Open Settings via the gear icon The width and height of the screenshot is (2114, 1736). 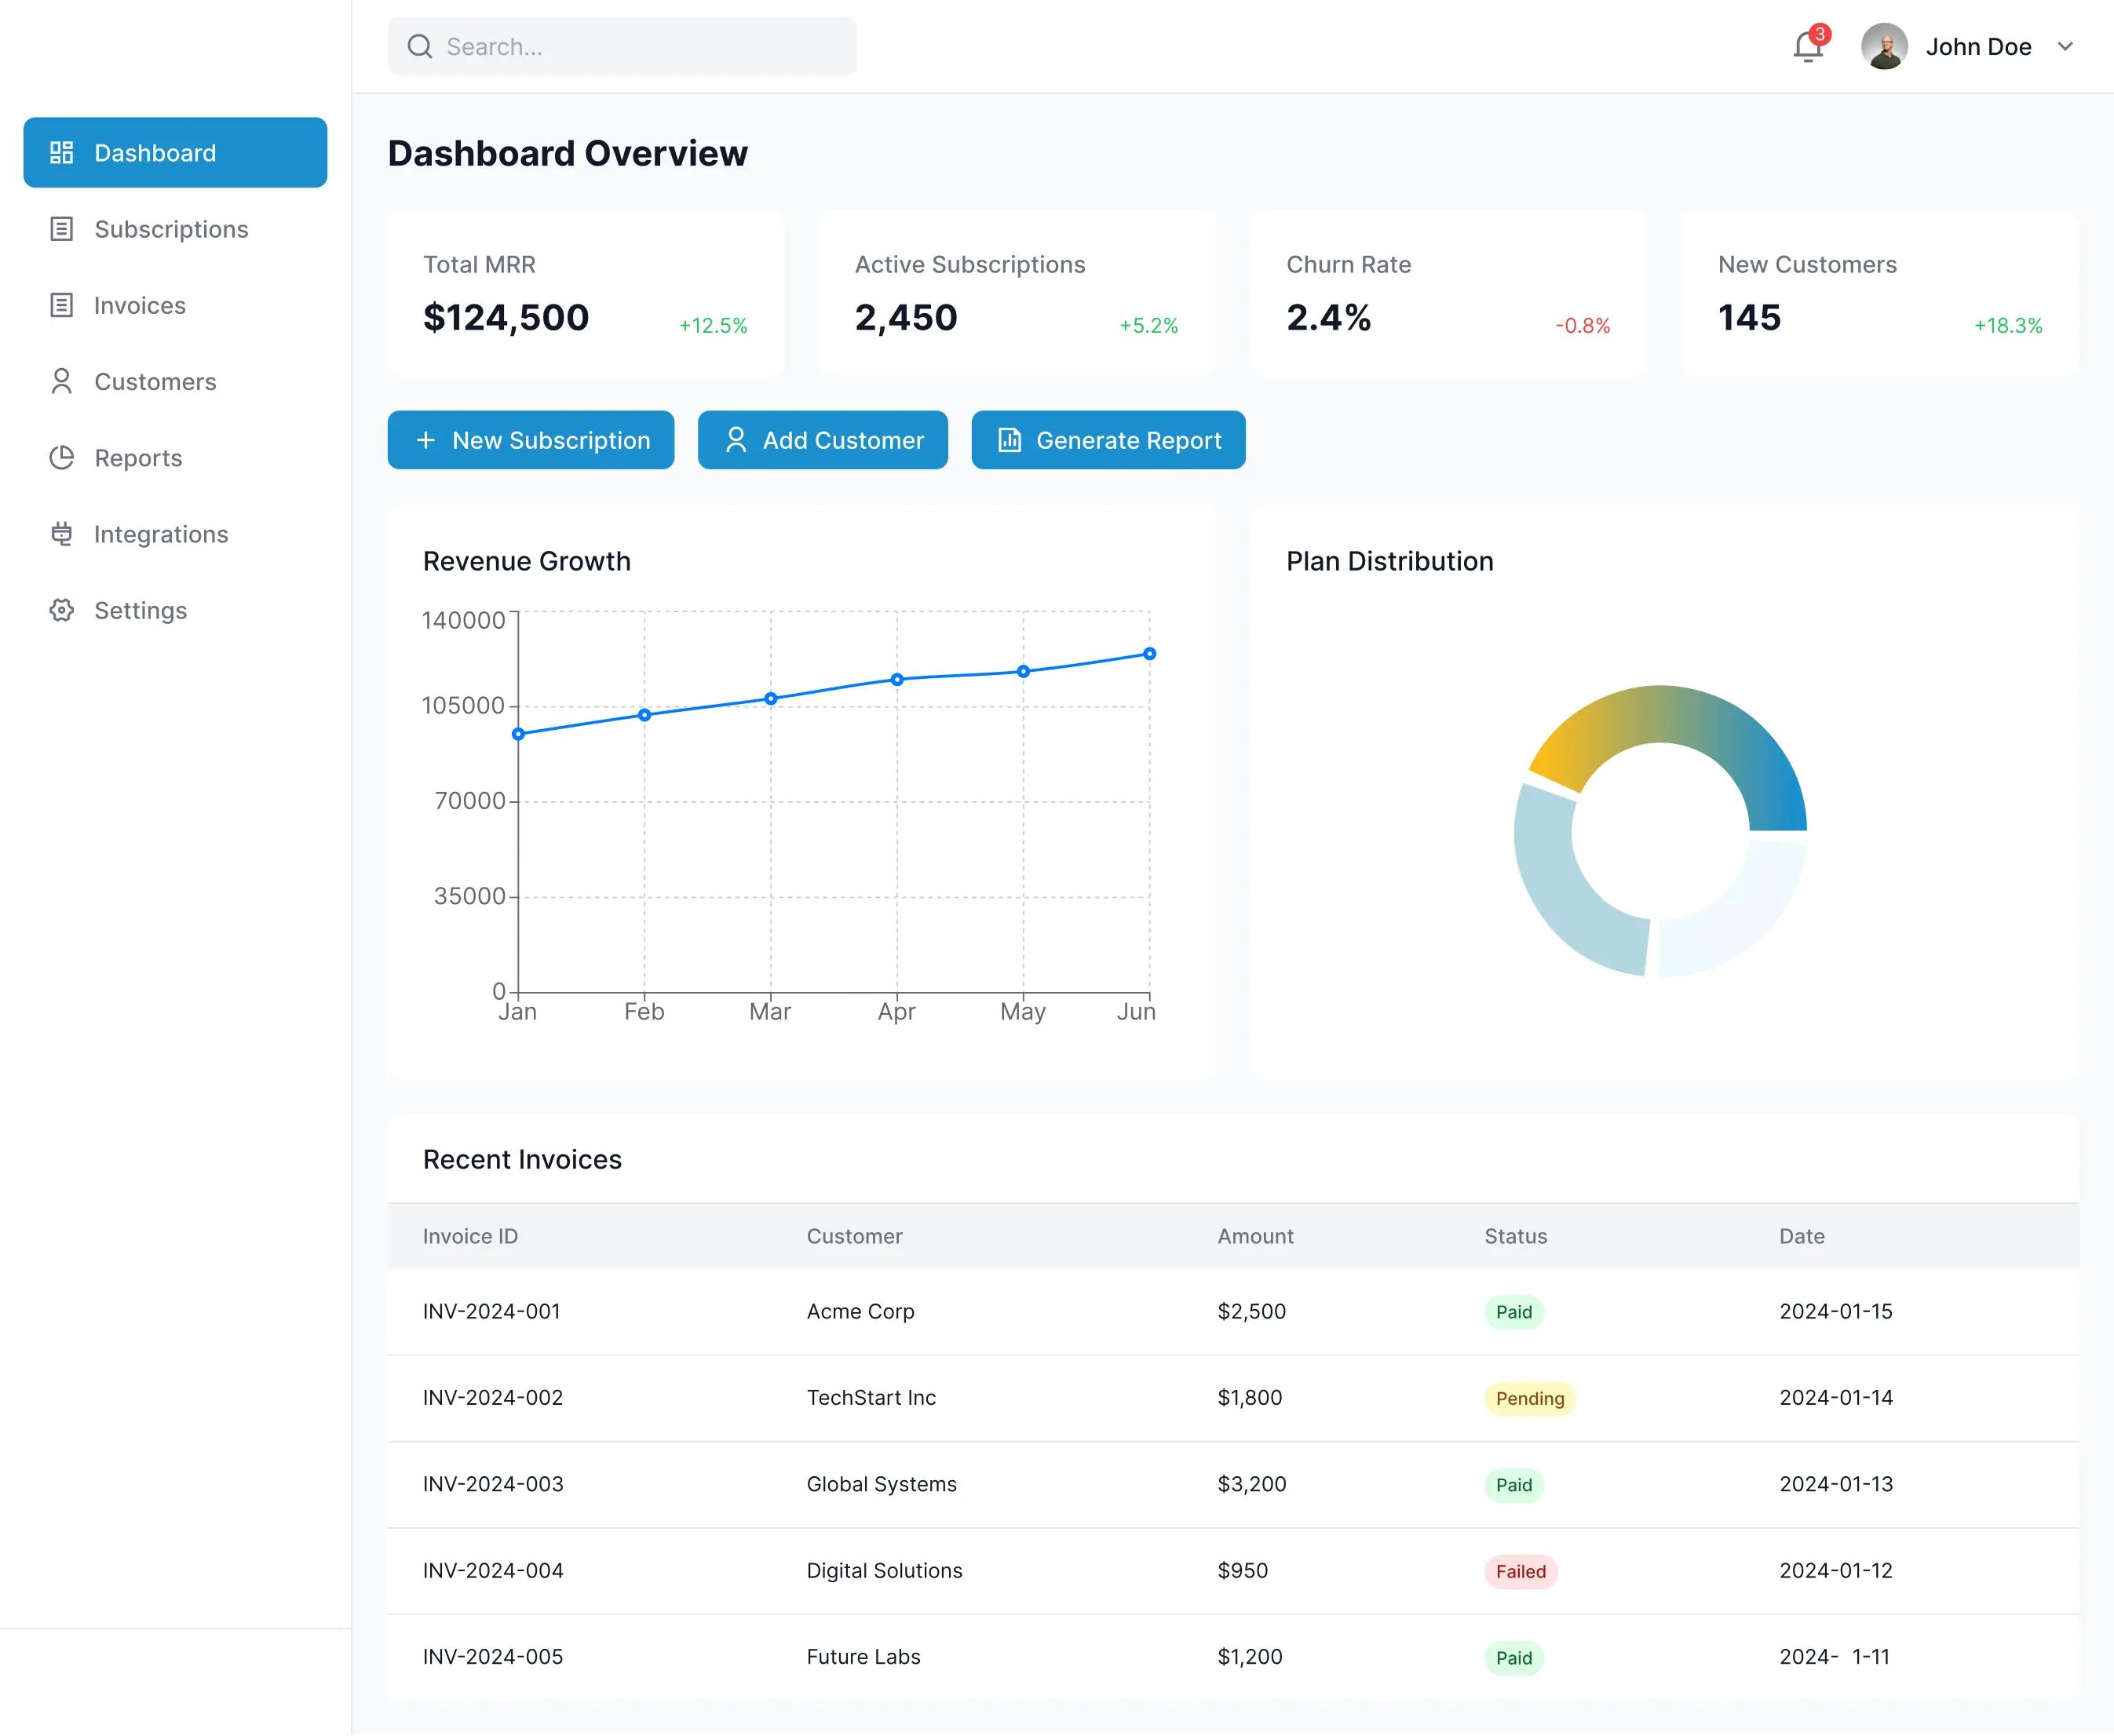61,610
